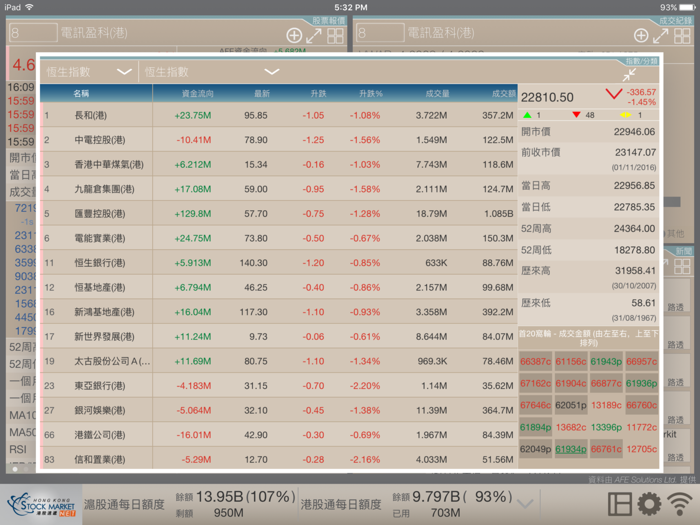Image resolution: width=700 pixels, height=525 pixels.
Task: Tap the red down-triangle decliners indicator
Action: 576,115
